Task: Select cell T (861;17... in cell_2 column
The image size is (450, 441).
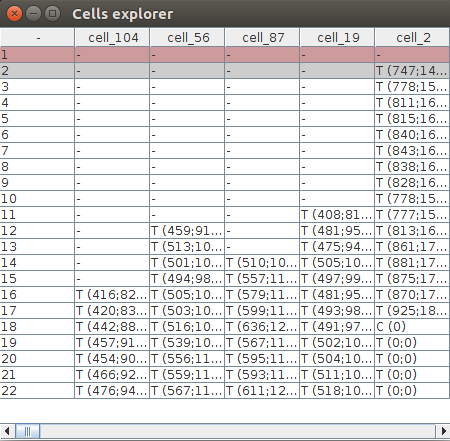Action: [412, 247]
